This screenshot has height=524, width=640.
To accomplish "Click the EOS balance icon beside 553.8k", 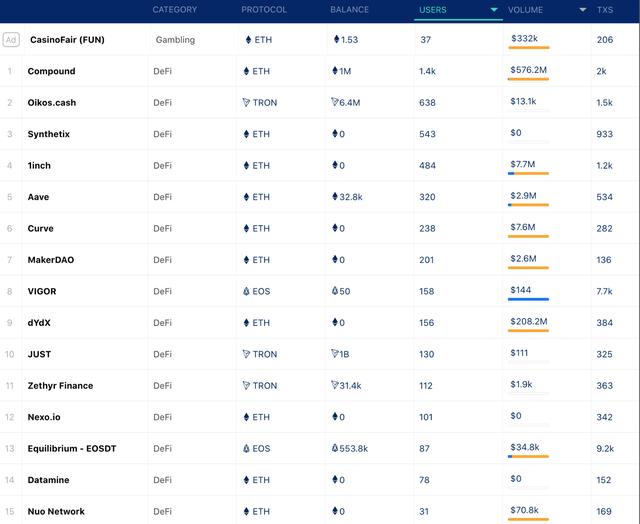I will [x=335, y=448].
